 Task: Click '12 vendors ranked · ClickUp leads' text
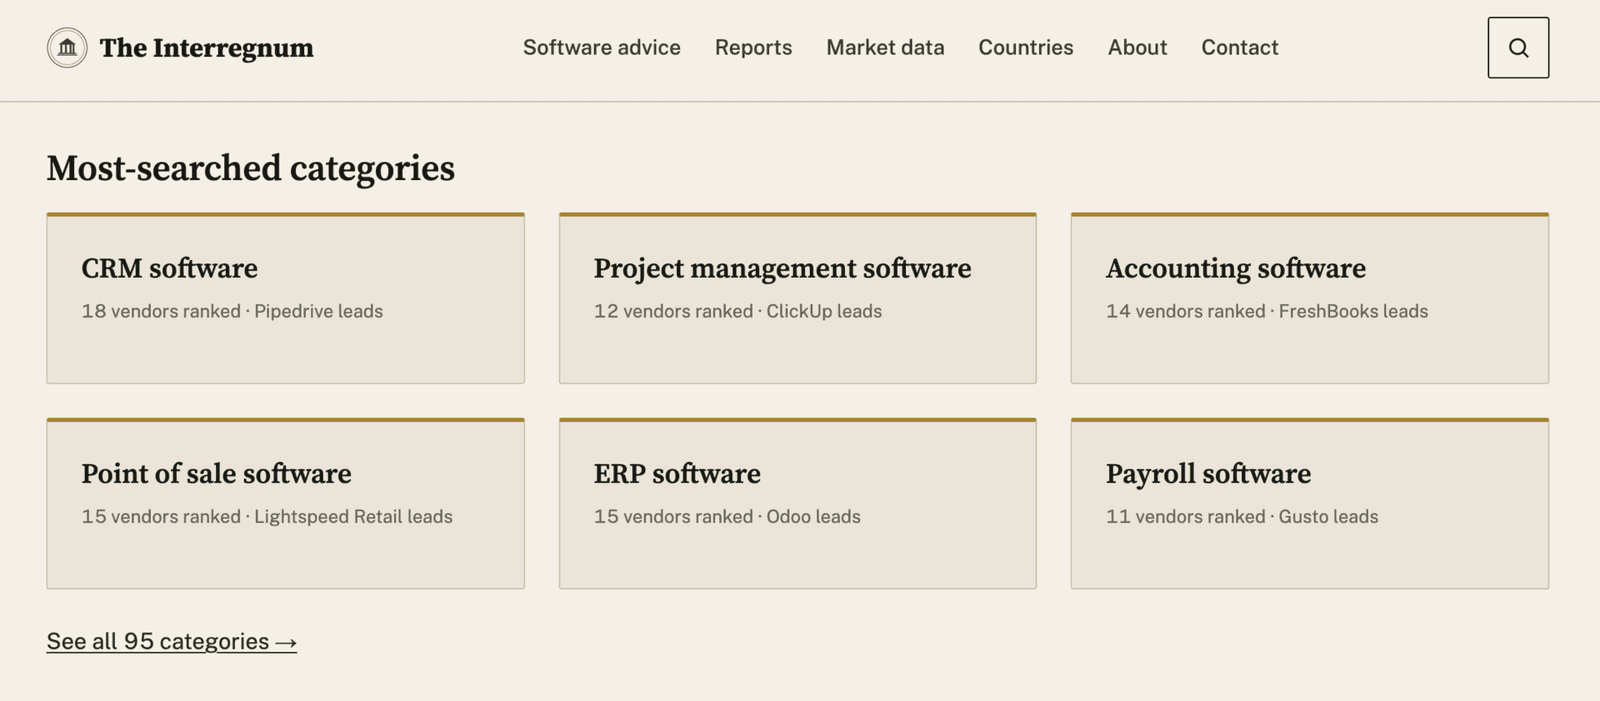click(738, 311)
